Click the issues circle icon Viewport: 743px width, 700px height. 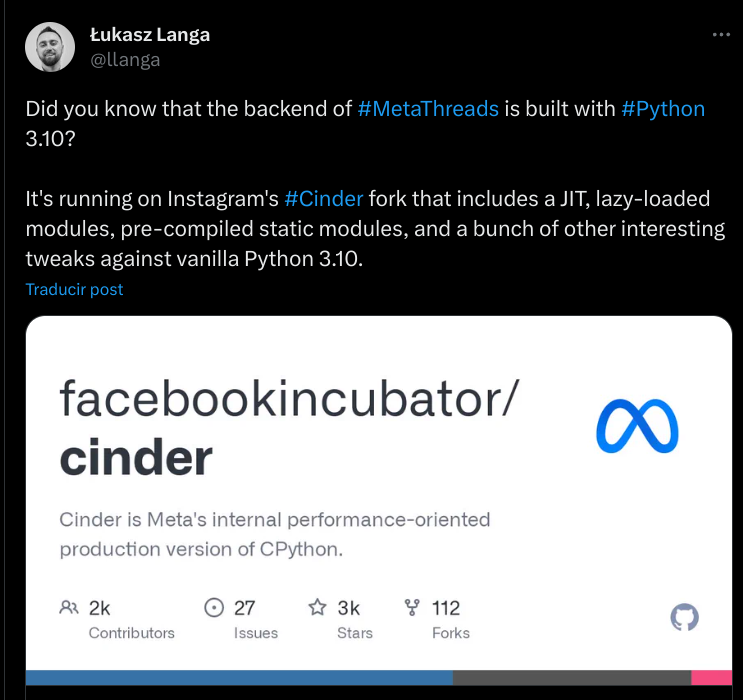(x=214, y=607)
